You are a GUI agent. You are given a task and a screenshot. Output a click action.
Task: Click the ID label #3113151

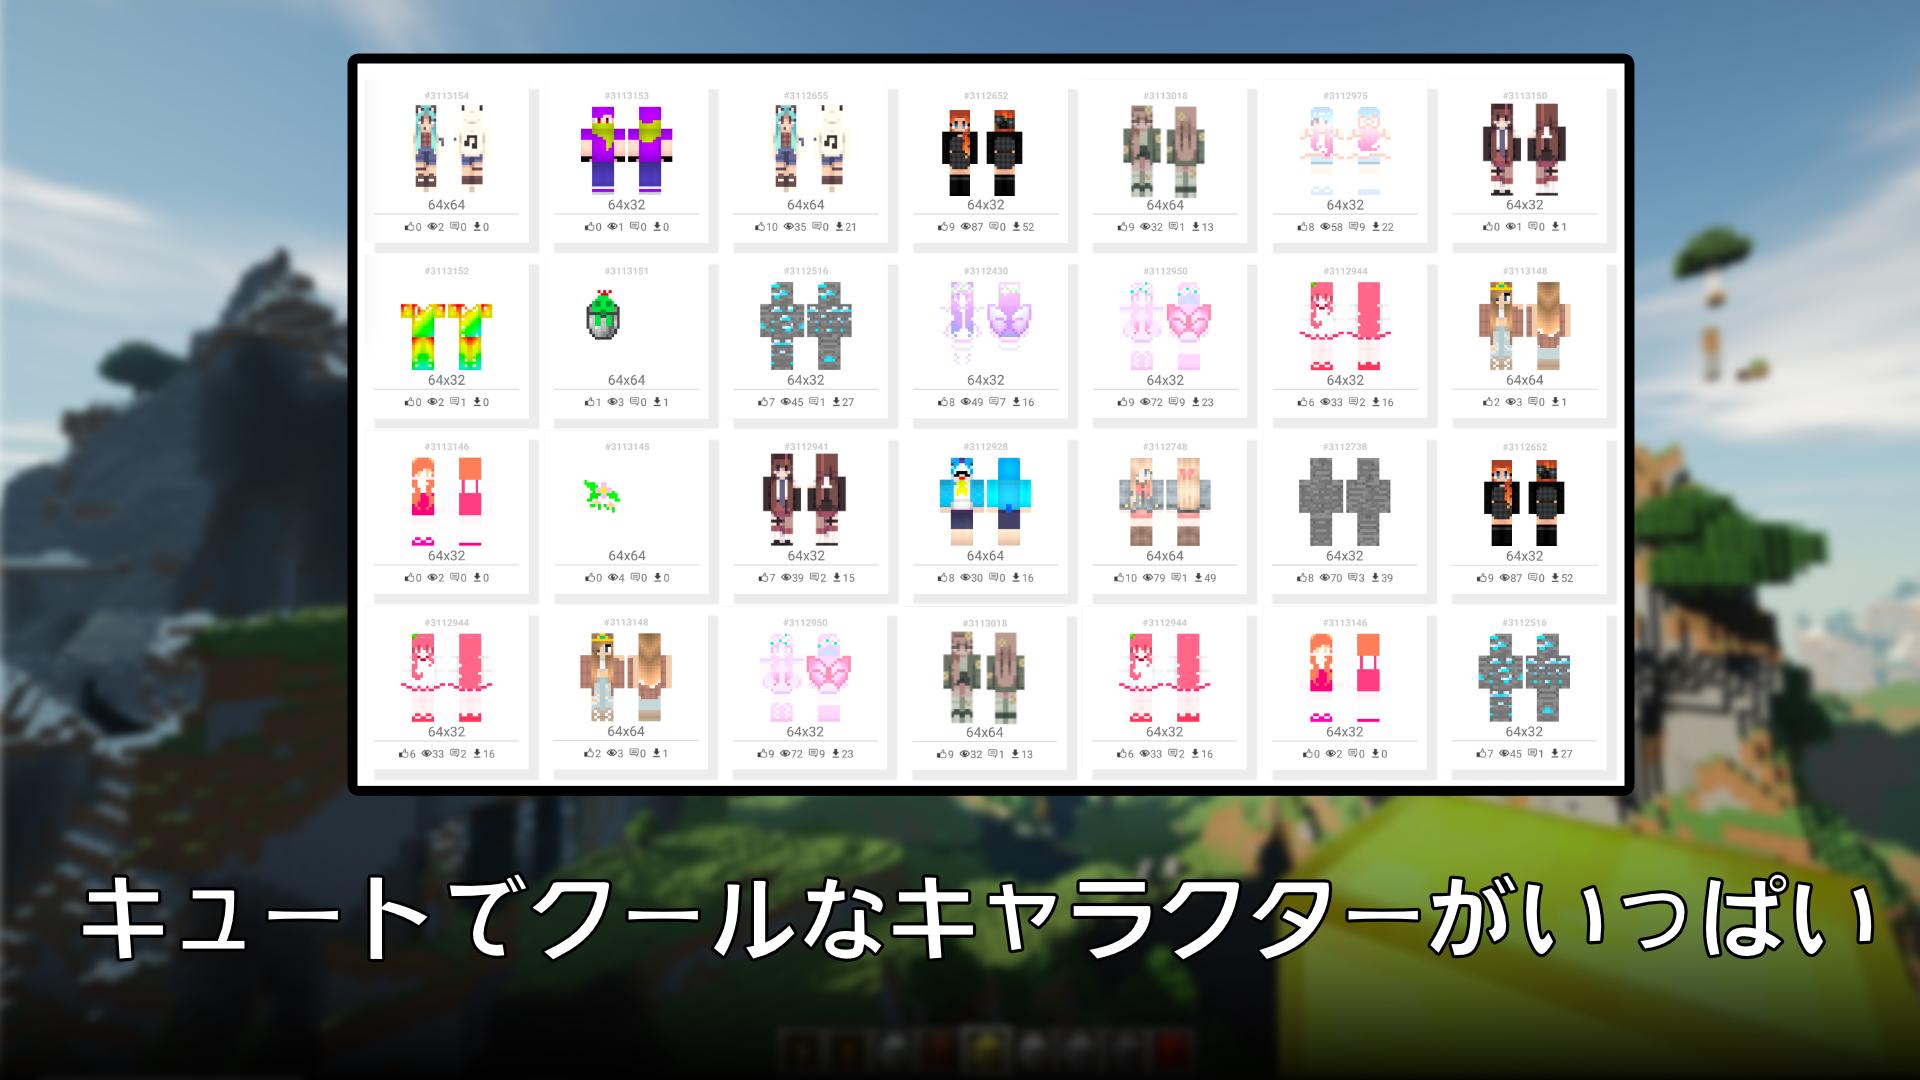point(626,271)
